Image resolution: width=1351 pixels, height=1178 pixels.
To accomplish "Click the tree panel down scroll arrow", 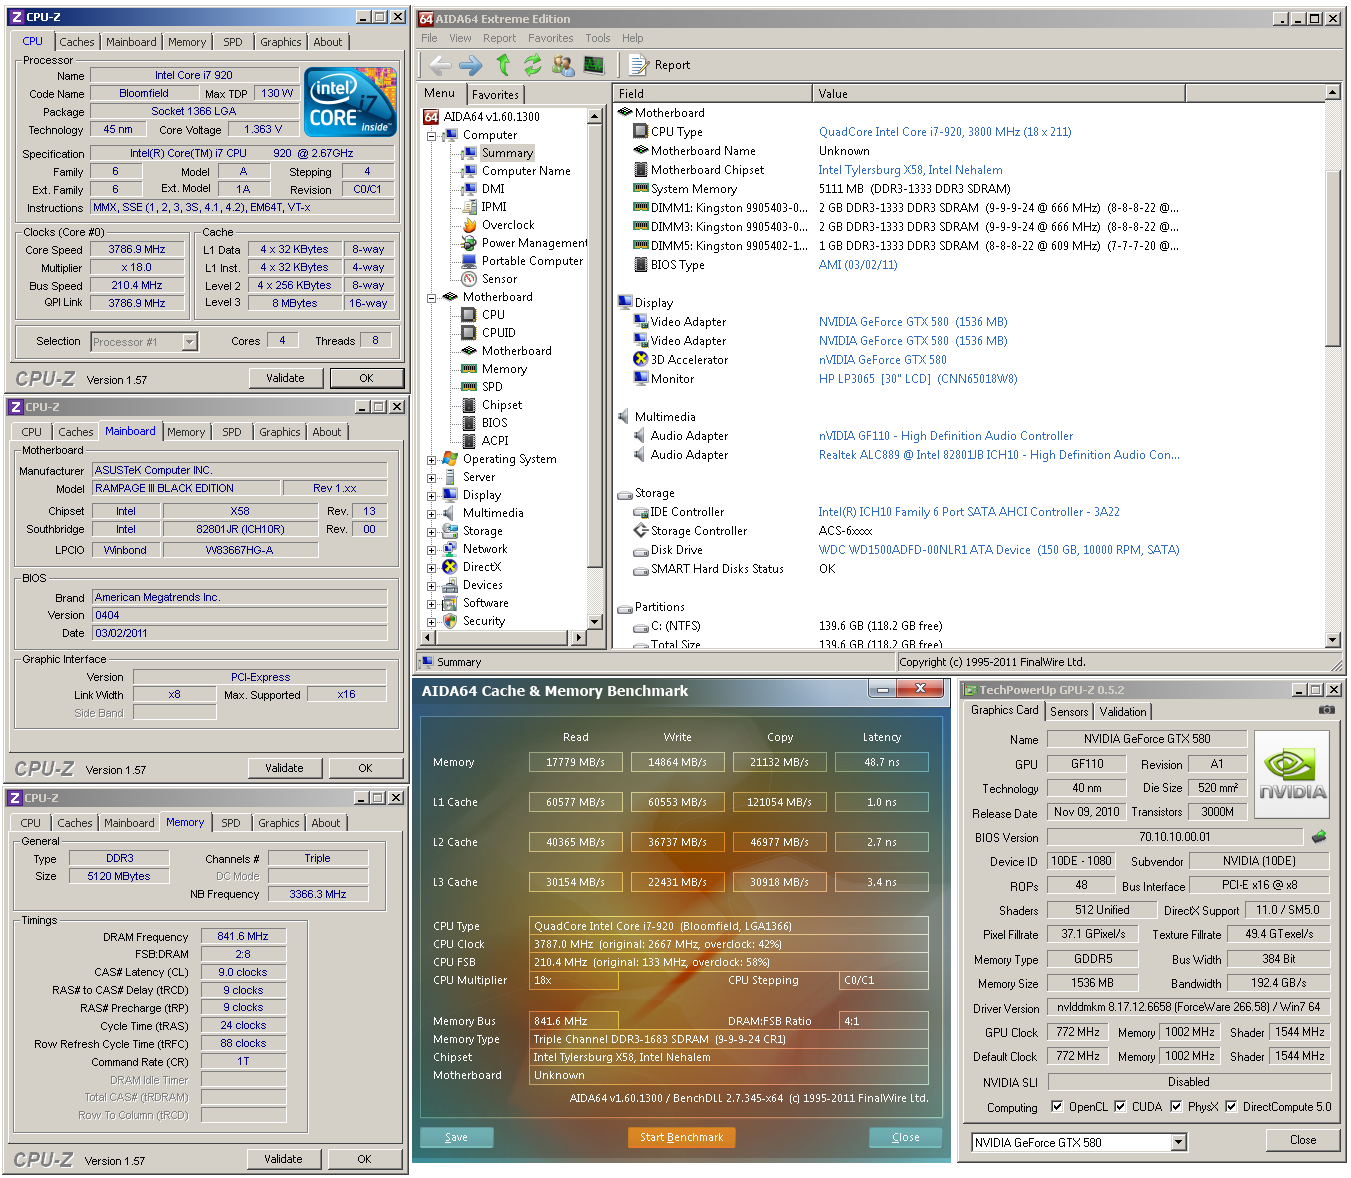I will [x=595, y=622].
